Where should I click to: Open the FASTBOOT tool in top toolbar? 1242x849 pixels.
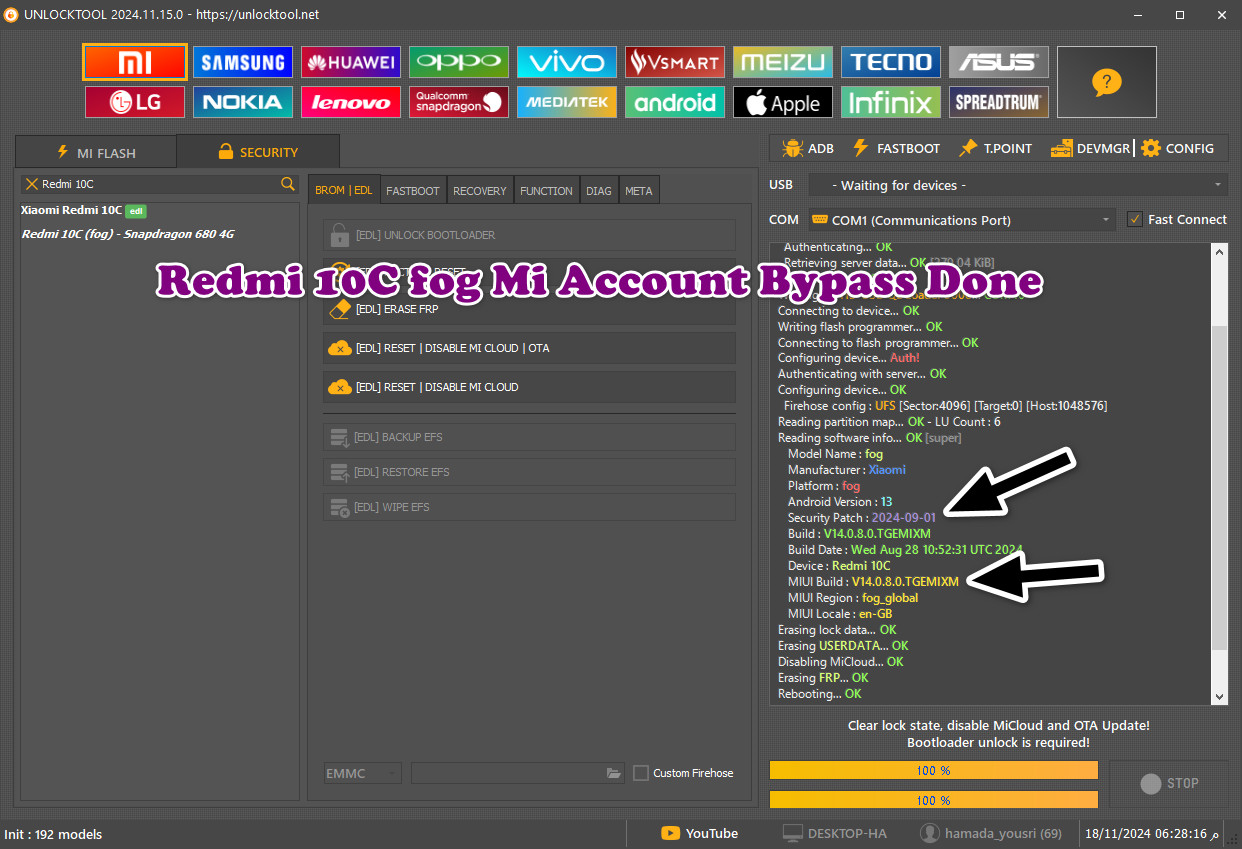[896, 148]
